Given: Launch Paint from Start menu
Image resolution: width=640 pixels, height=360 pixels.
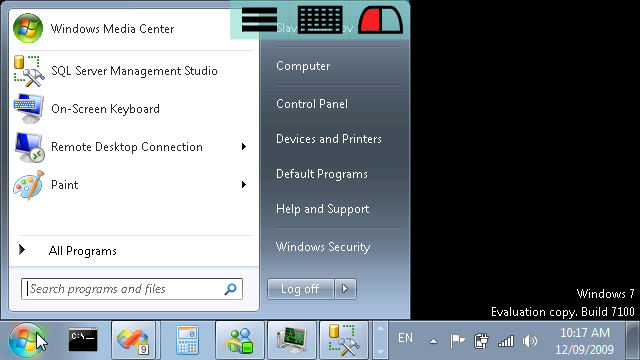Looking at the screenshot, I should pyautogui.click(x=122, y=185).
